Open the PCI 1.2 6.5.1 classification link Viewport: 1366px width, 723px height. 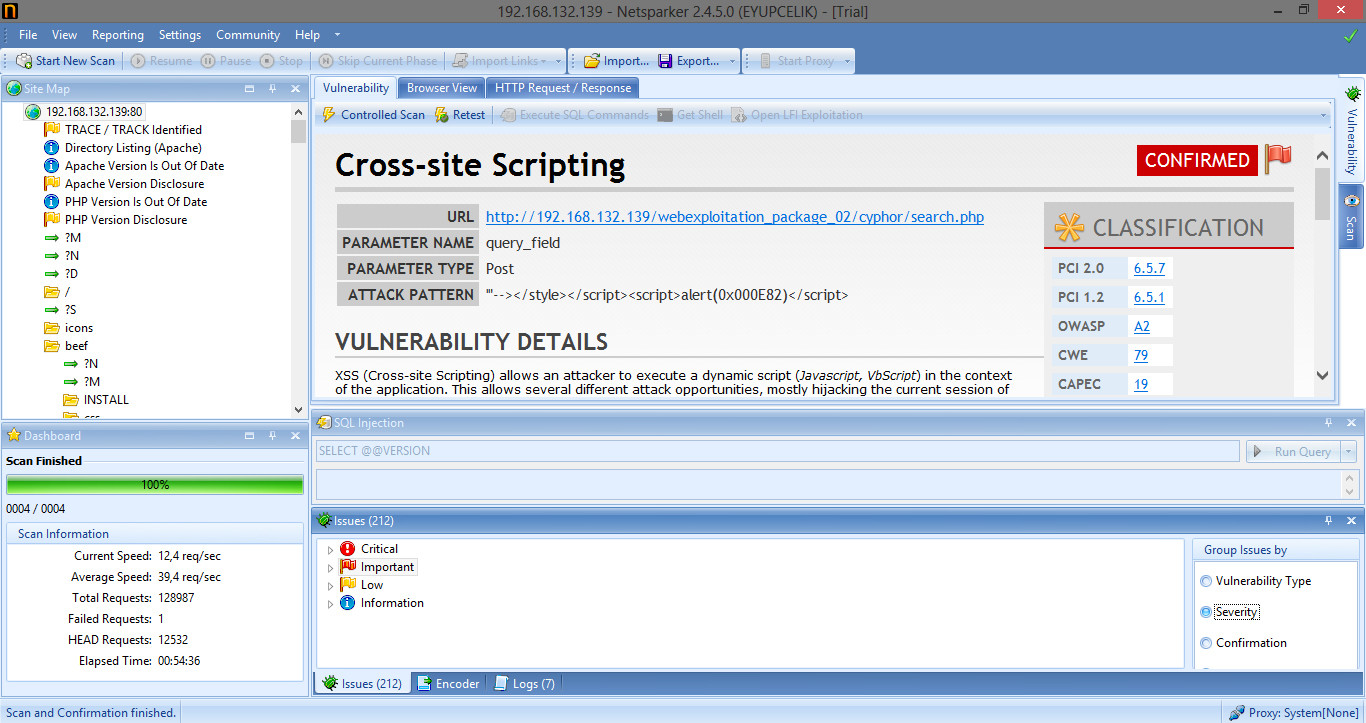(x=1149, y=297)
